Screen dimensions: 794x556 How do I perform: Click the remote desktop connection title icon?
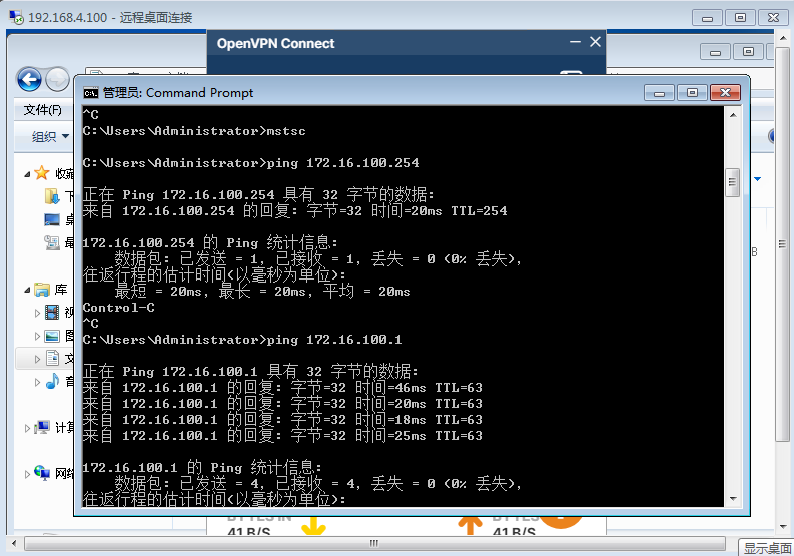14,17
